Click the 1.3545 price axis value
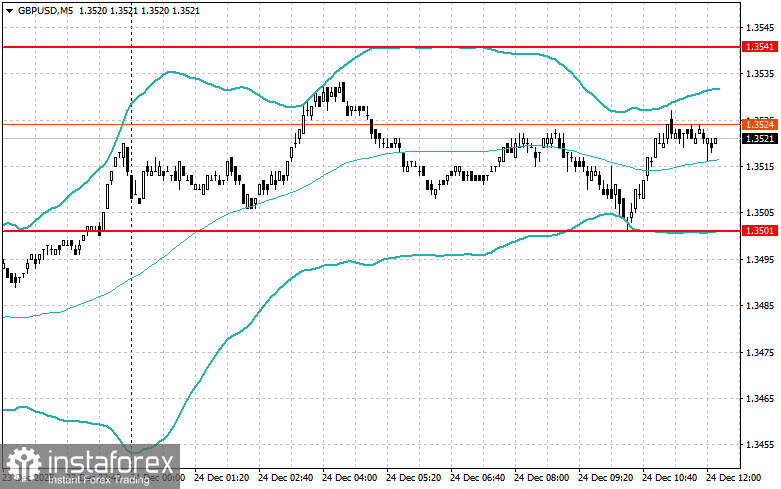 (760, 27)
